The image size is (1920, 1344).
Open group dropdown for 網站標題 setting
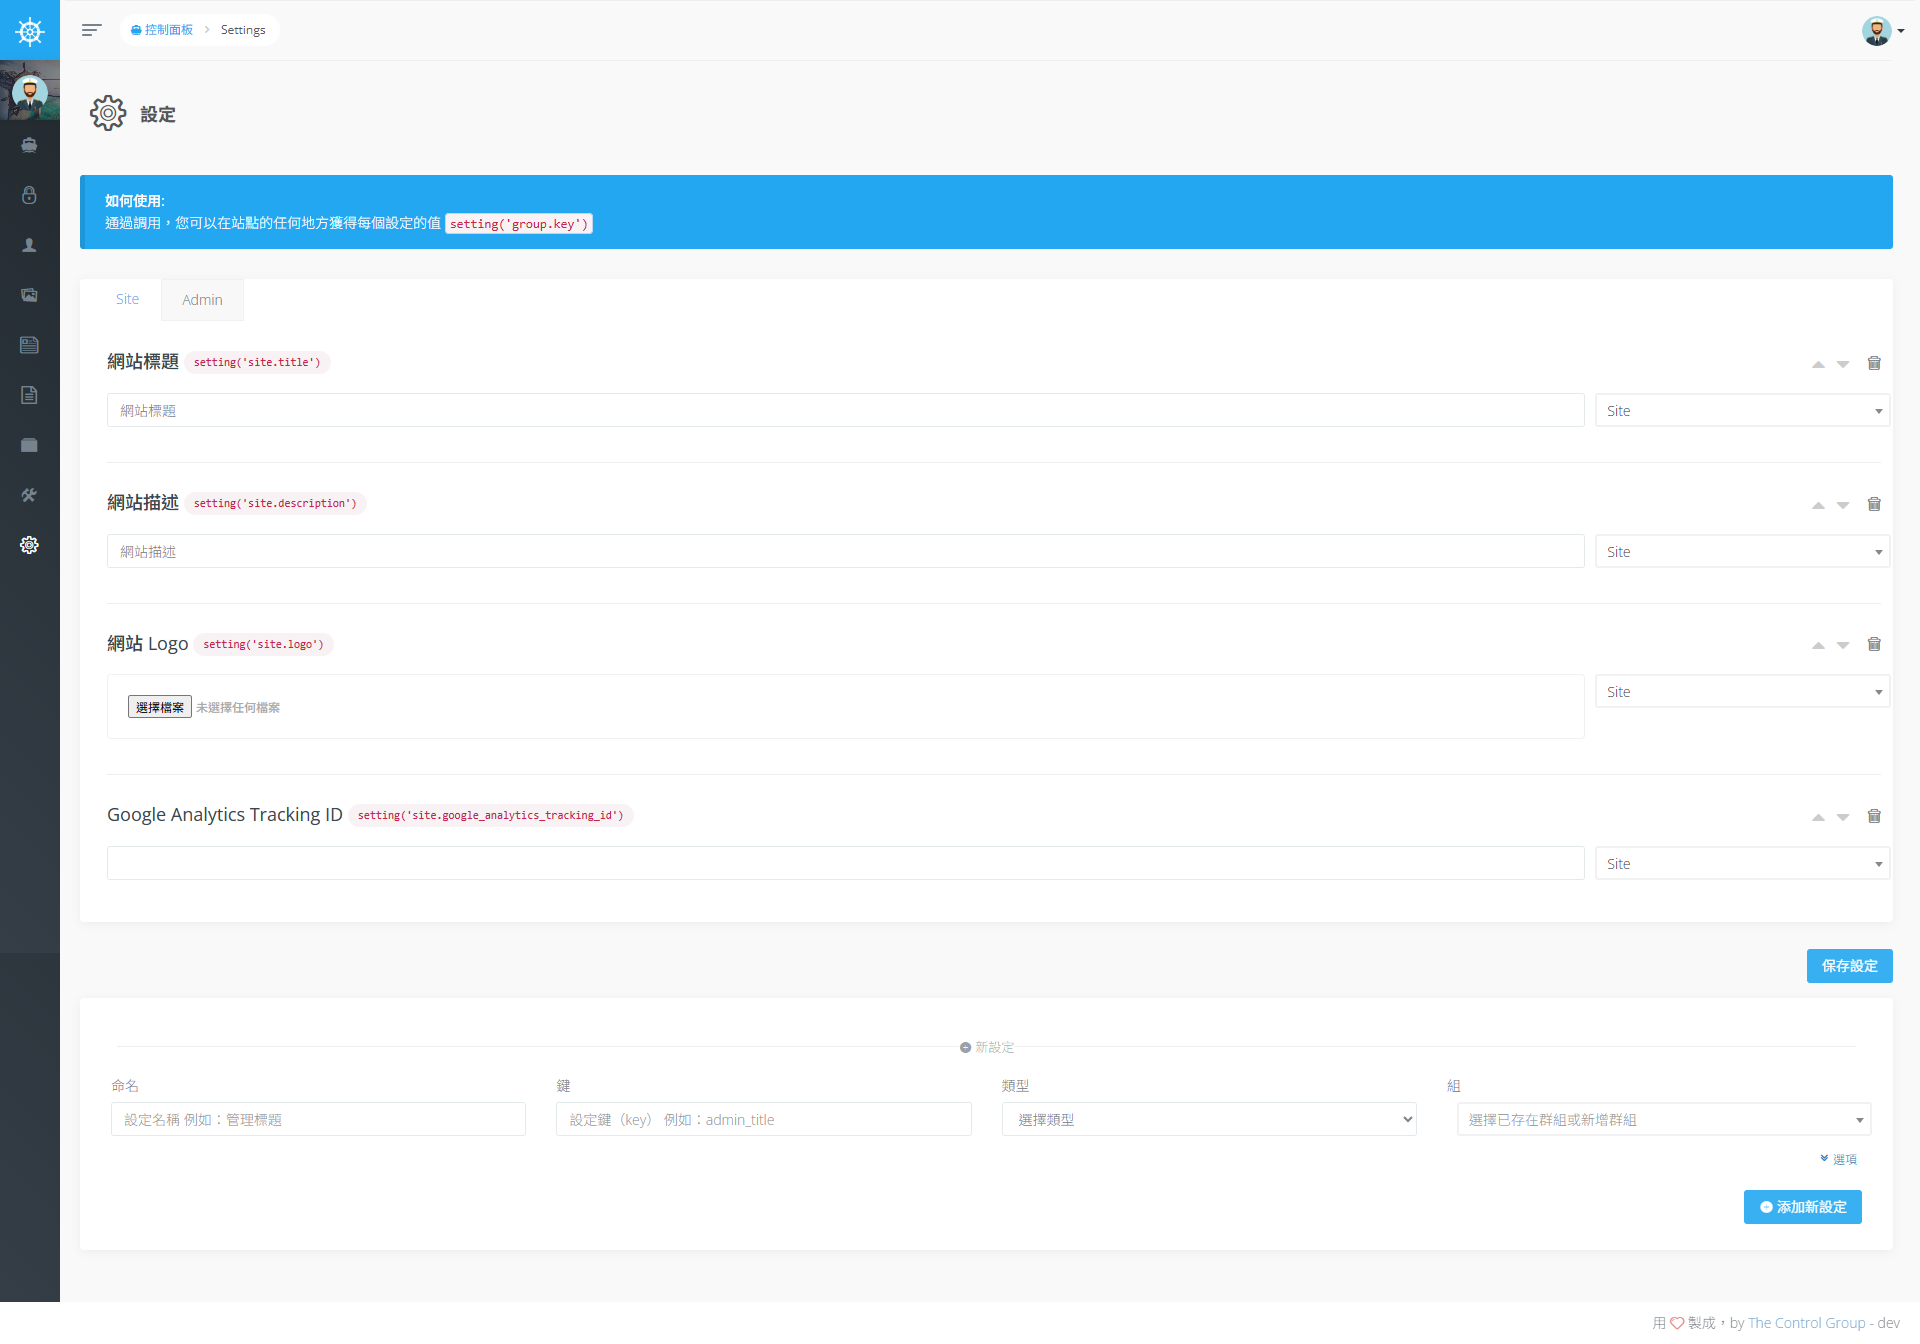[1741, 411]
